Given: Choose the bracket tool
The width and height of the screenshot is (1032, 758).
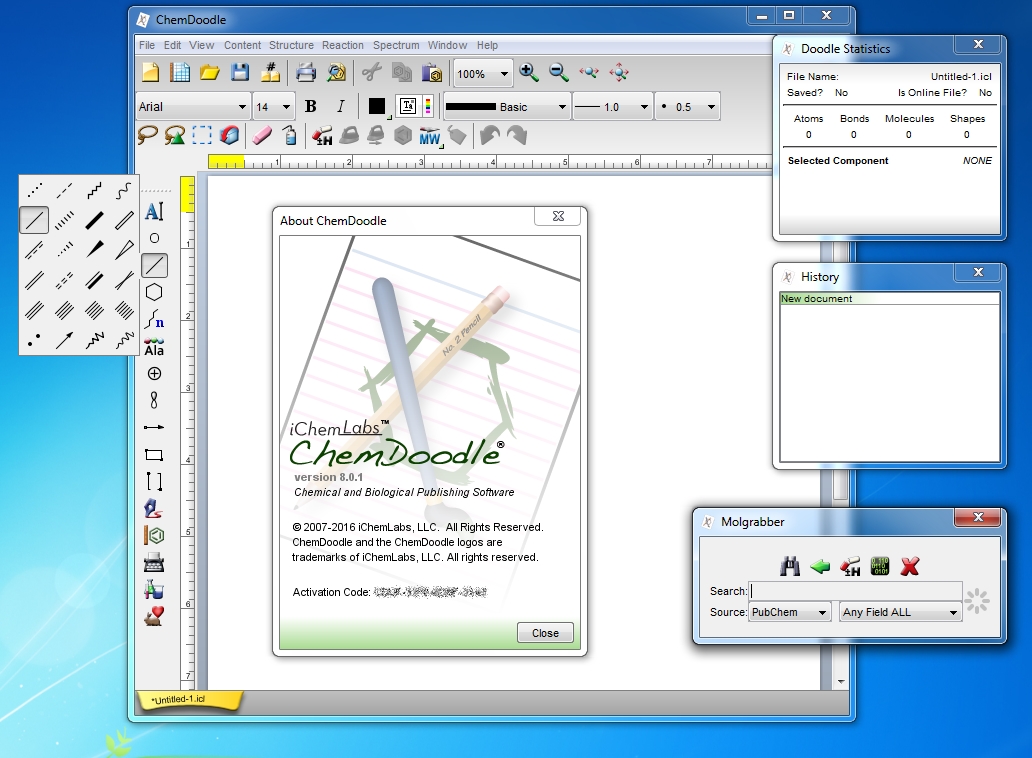Looking at the screenshot, I should click(x=154, y=482).
